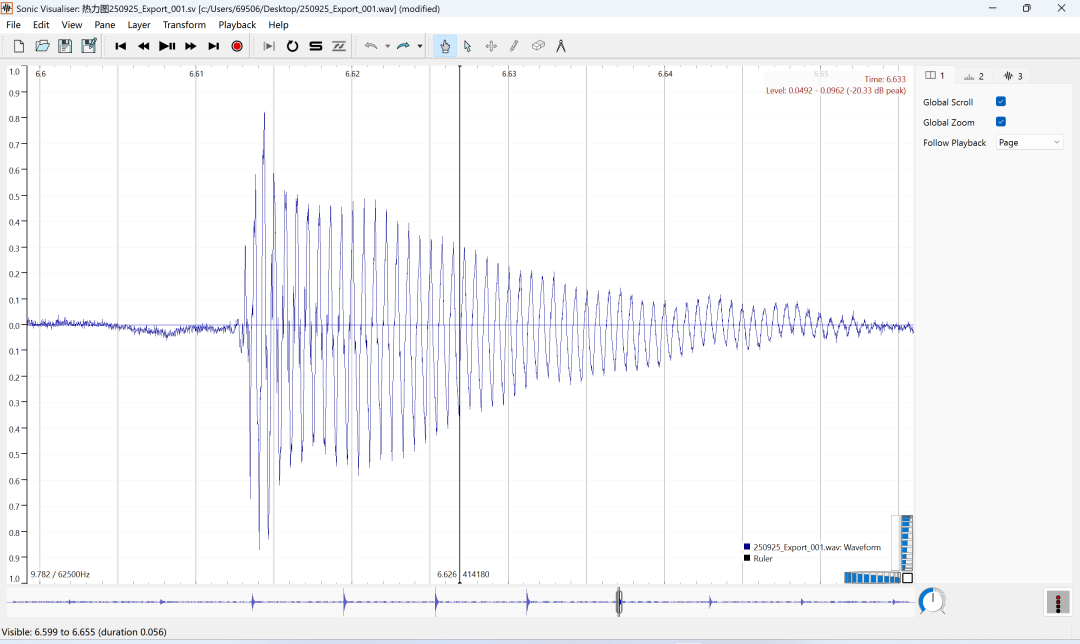Rewind to the start of the audio
The image size is (1080, 644).
pyautogui.click(x=121, y=46)
